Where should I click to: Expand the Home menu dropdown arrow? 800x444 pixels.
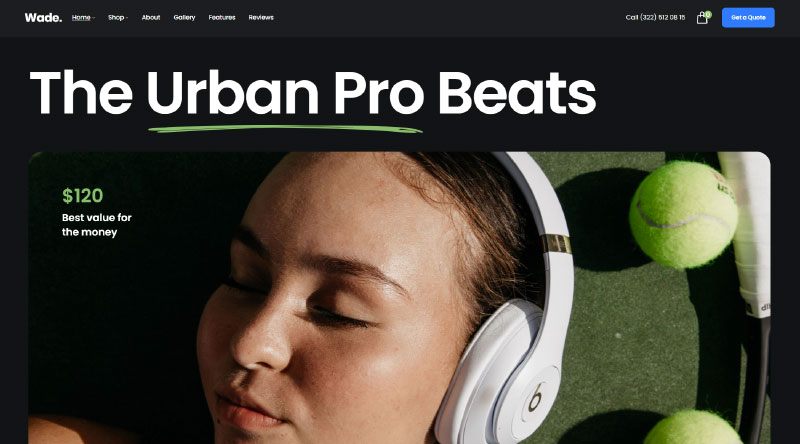[94, 18]
